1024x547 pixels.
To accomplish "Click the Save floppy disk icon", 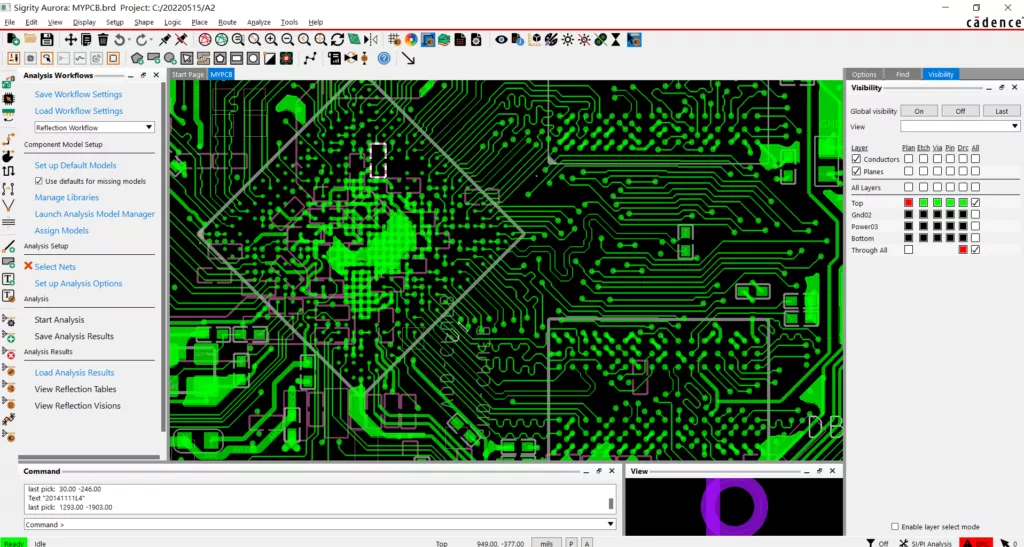I will 46,40.
